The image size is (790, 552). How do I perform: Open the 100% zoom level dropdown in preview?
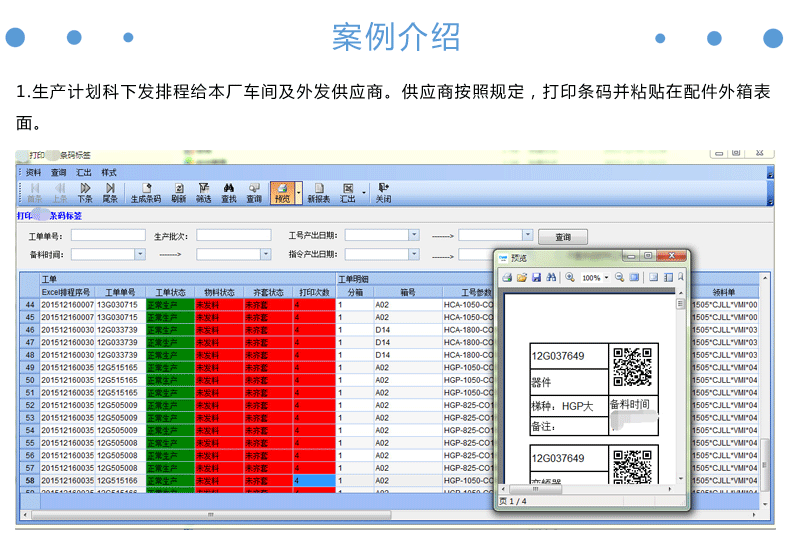(x=607, y=277)
